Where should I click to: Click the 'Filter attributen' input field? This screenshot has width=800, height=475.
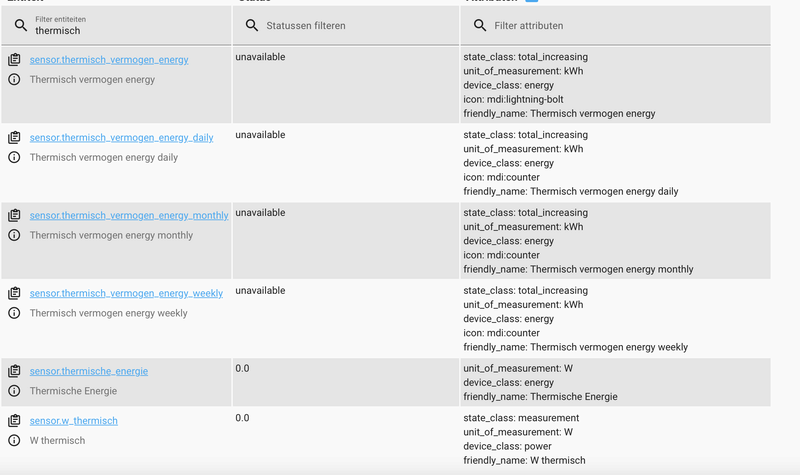tap(625, 26)
